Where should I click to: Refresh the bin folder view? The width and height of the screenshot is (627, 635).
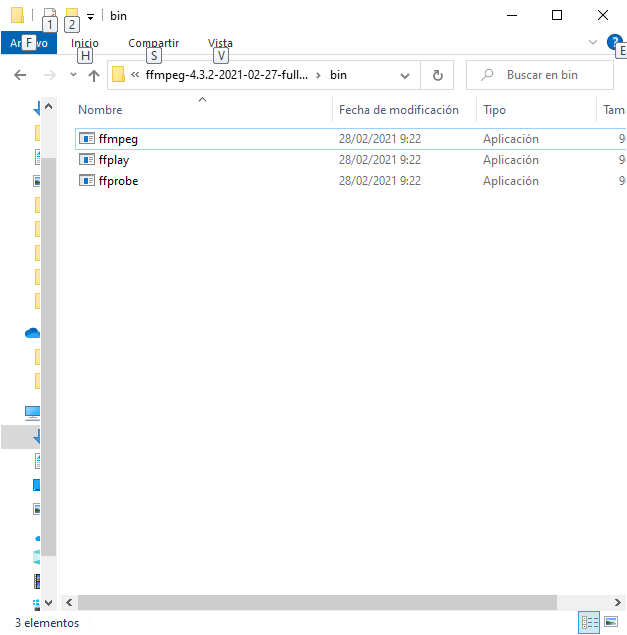tap(437, 75)
